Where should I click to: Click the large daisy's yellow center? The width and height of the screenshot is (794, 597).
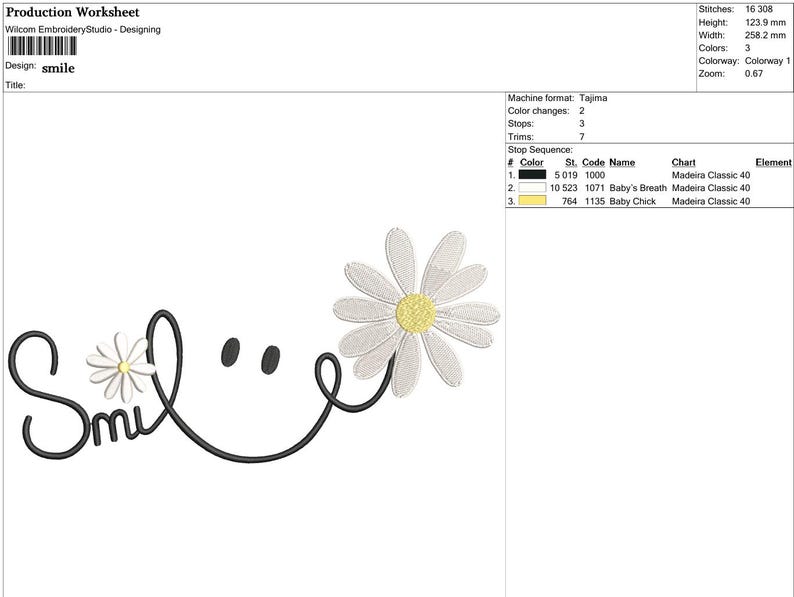tap(416, 313)
